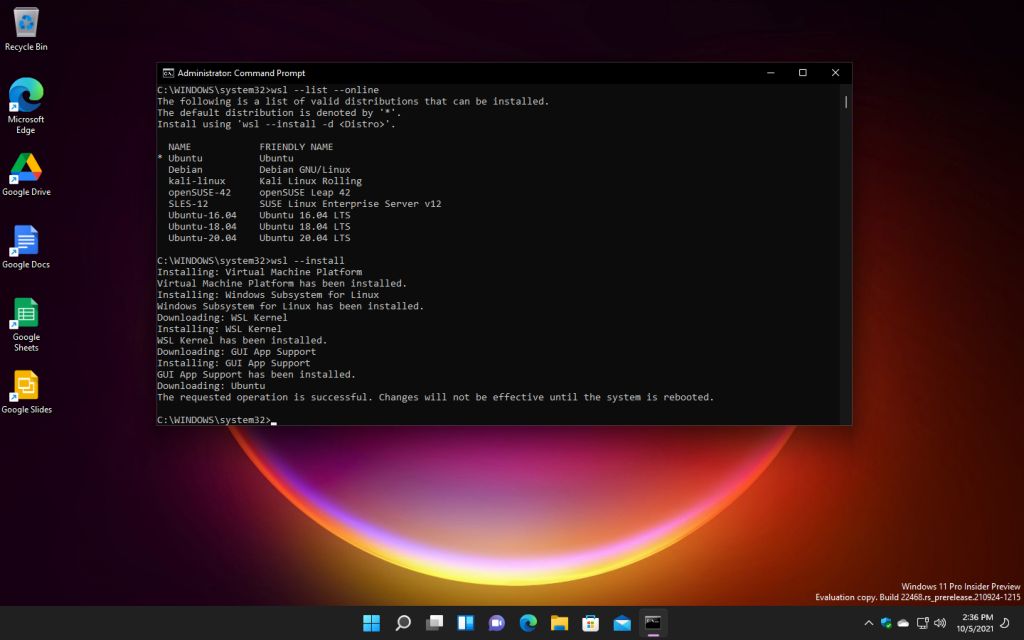
Task: Open the Mail app from taskbar
Action: [x=621, y=623]
